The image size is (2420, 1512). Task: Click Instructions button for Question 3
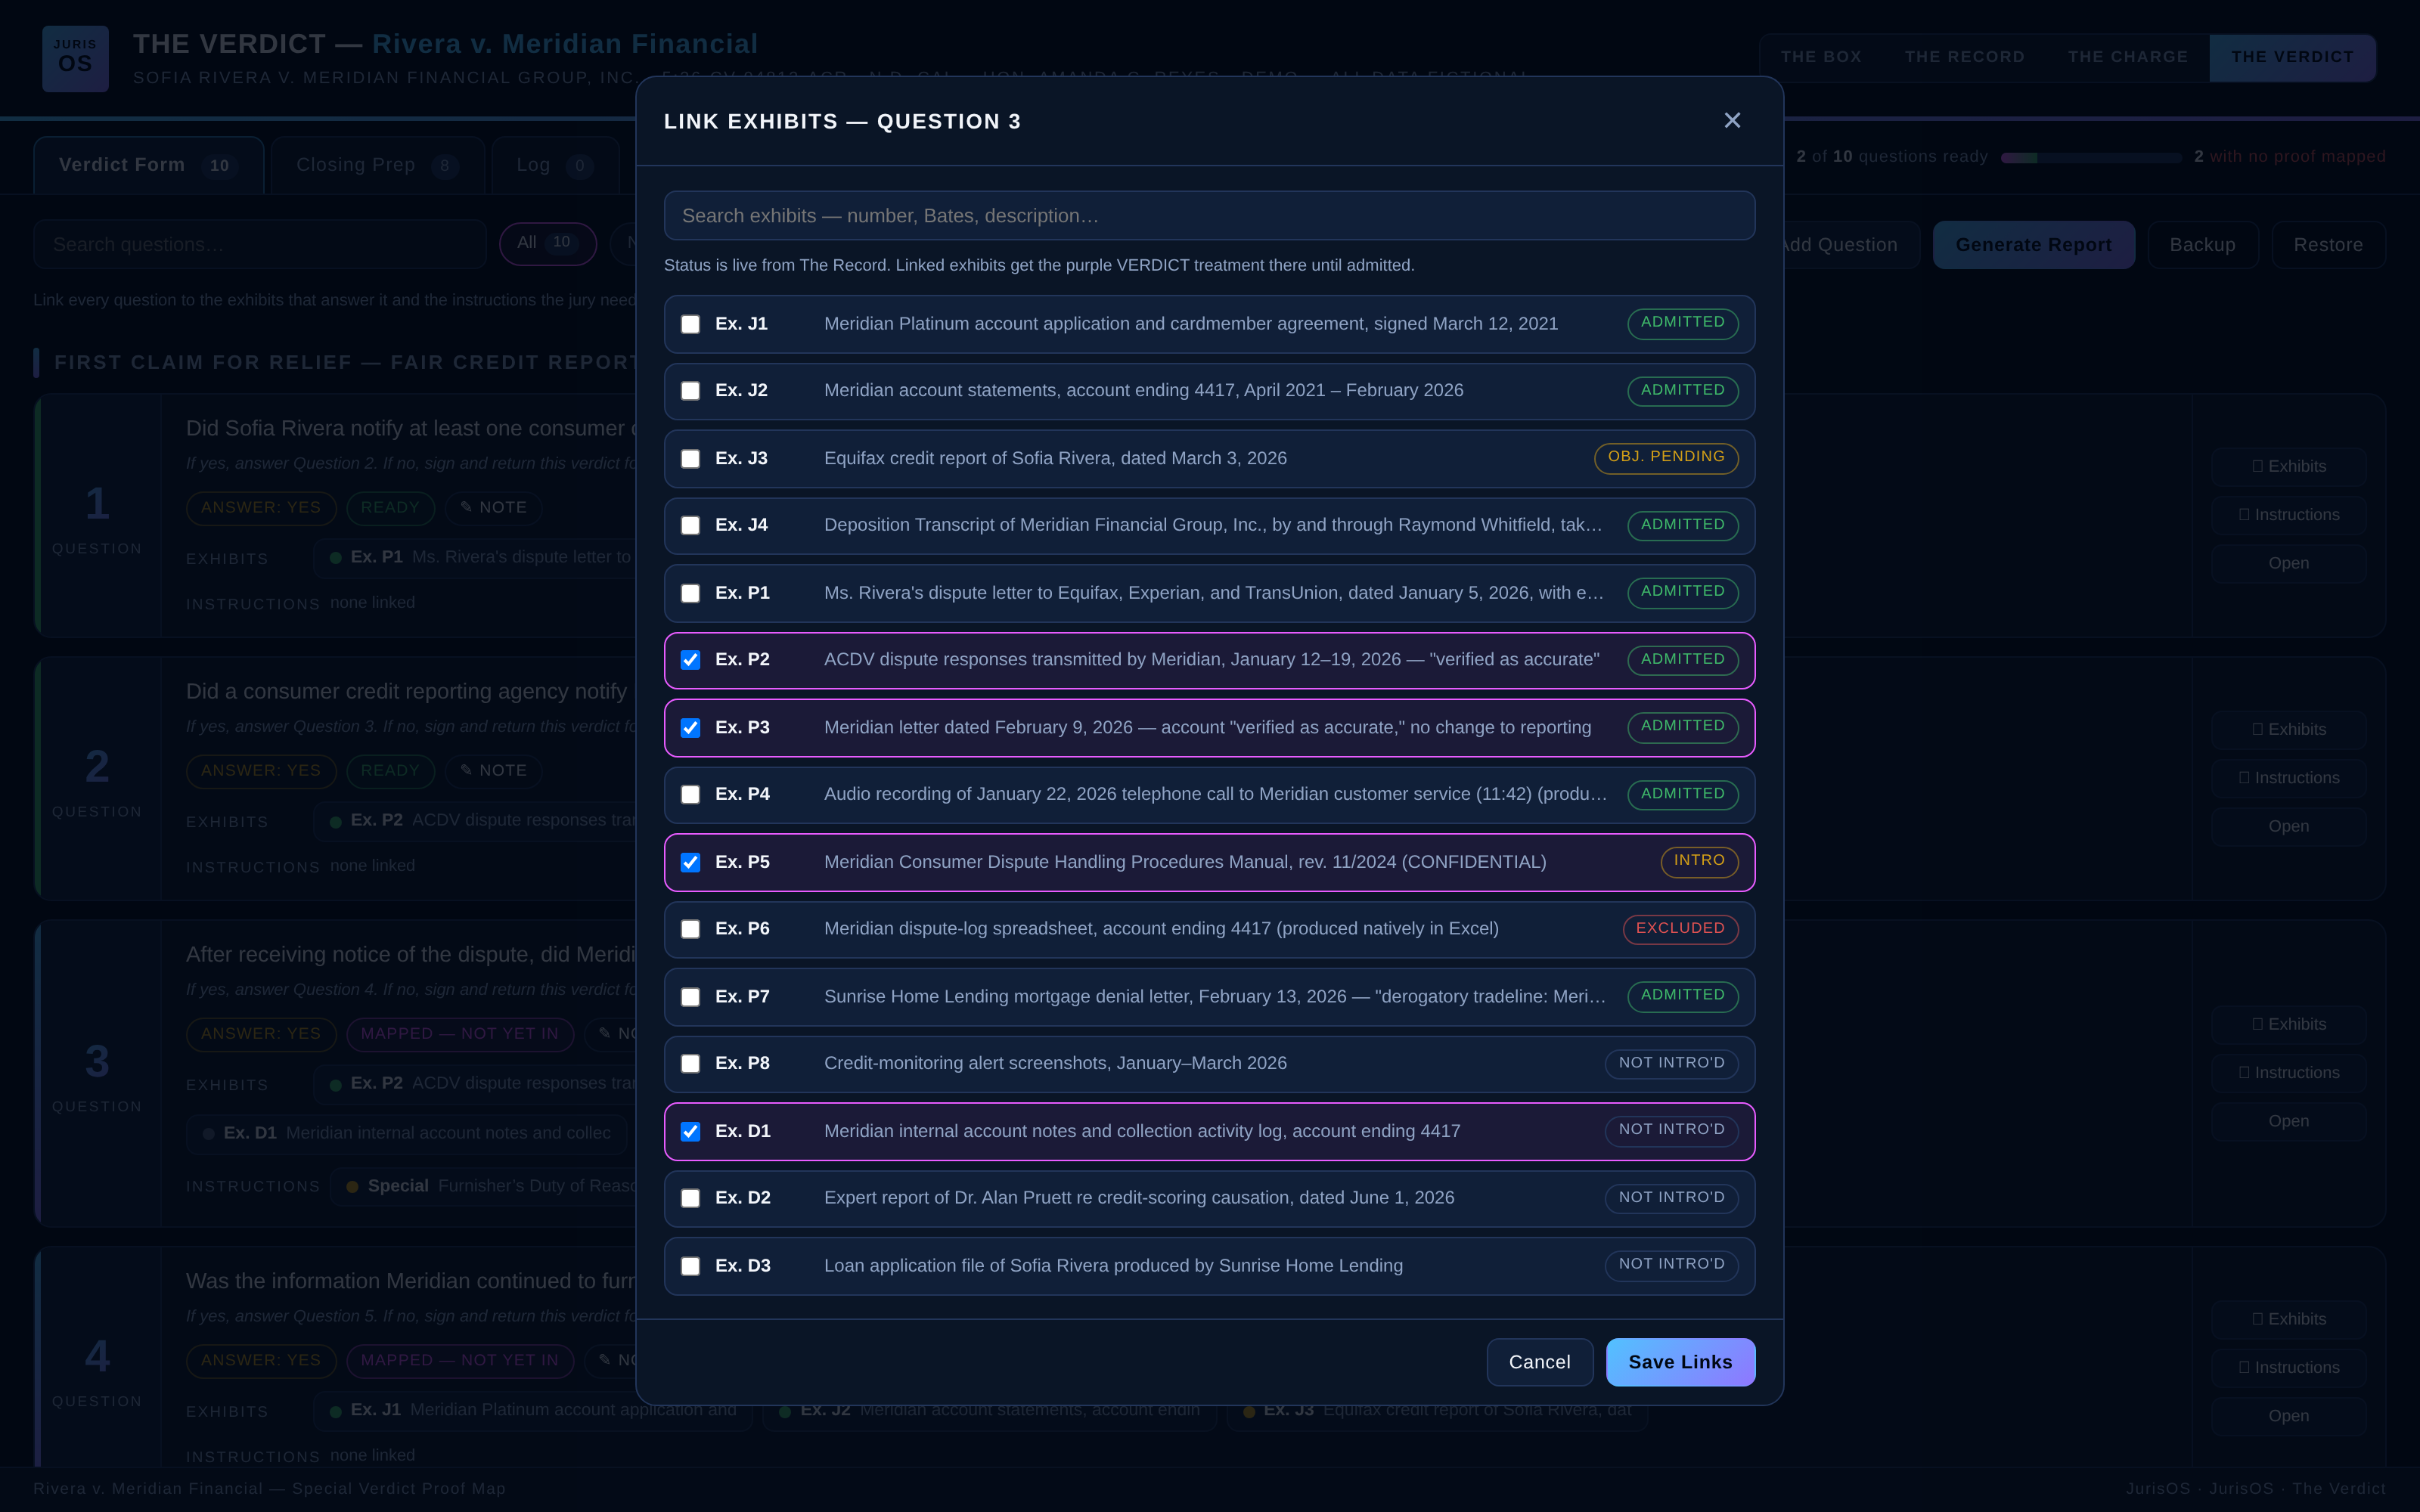click(x=2288, y=1073)
